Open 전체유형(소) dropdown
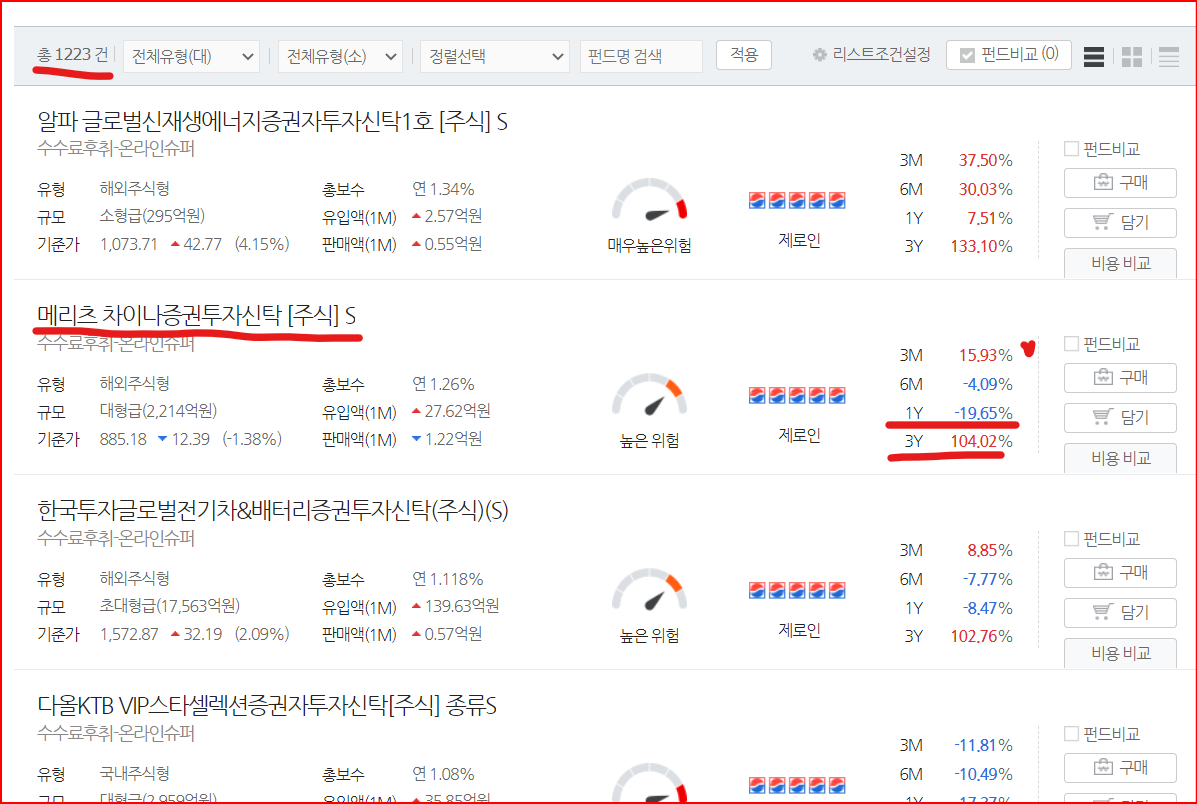The height and width of the screenshot is (804, 1197). [x=340, y=57]
